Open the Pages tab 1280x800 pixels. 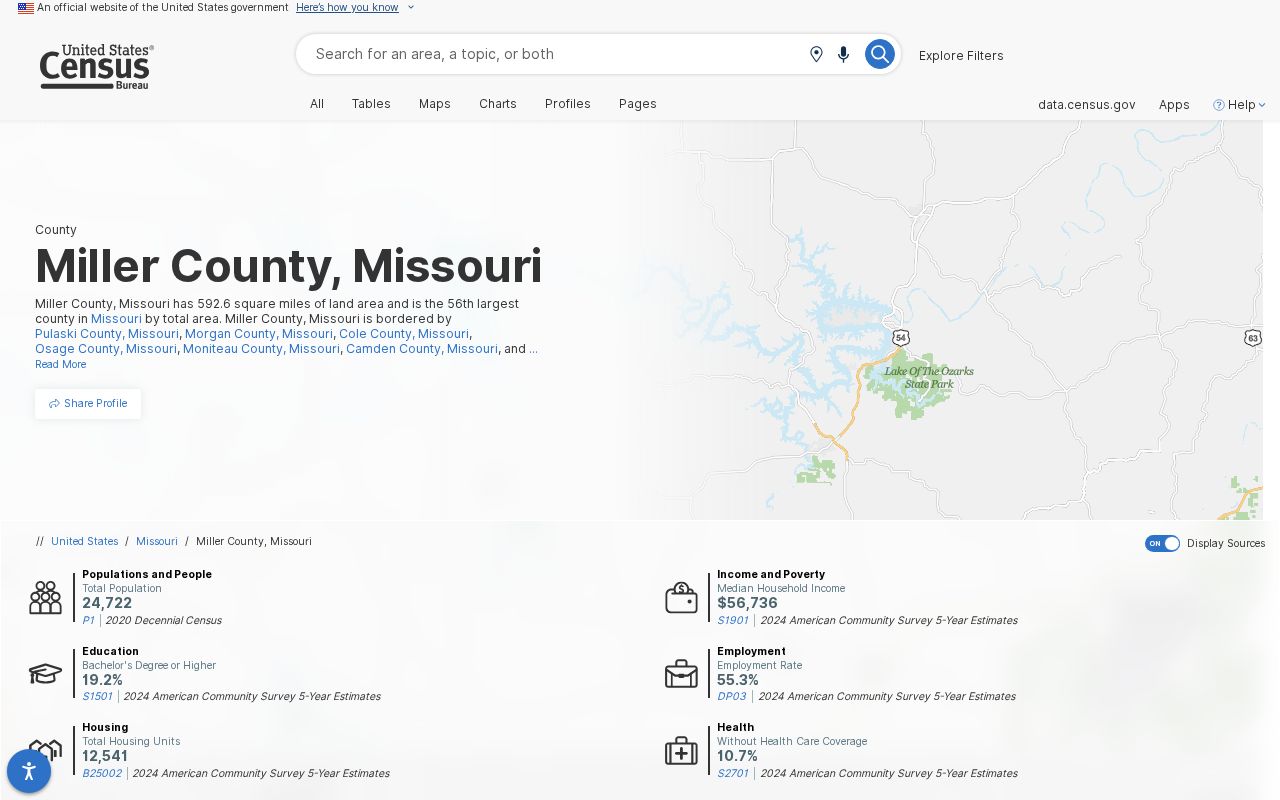pyautogui.click(x=638, y=104)
